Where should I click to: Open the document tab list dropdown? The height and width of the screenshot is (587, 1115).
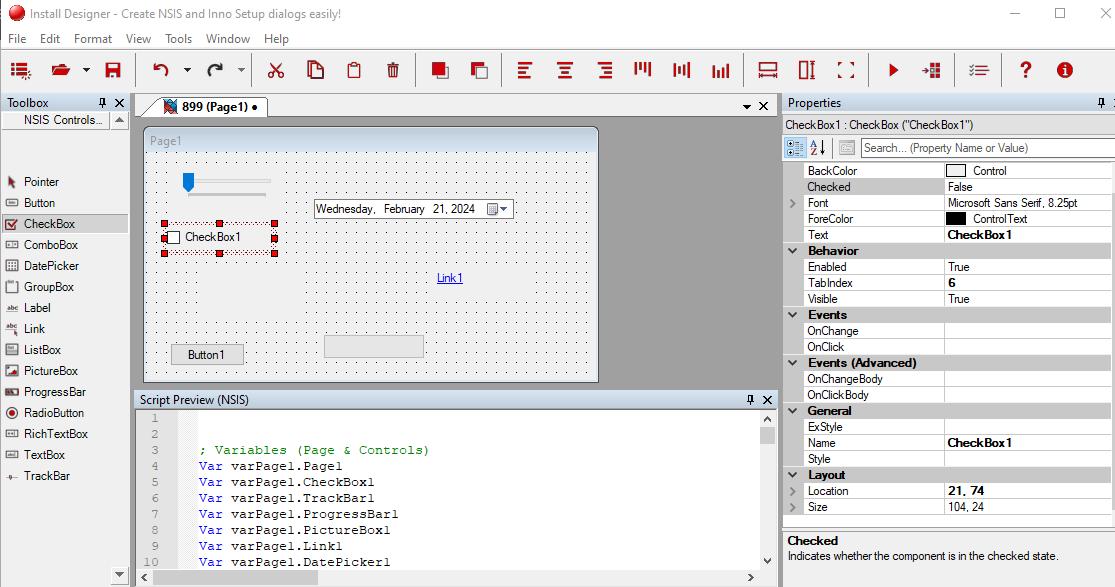(x=747, y=107)
